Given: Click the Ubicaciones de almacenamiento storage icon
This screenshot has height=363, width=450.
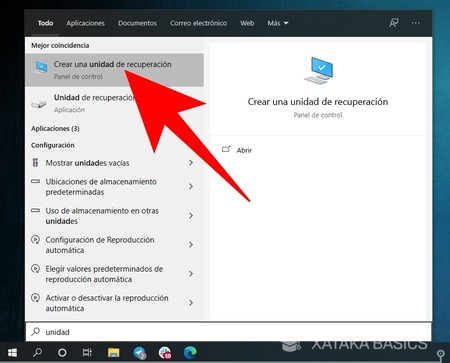Looking at the screenshot, I should (x=35, y=182).
